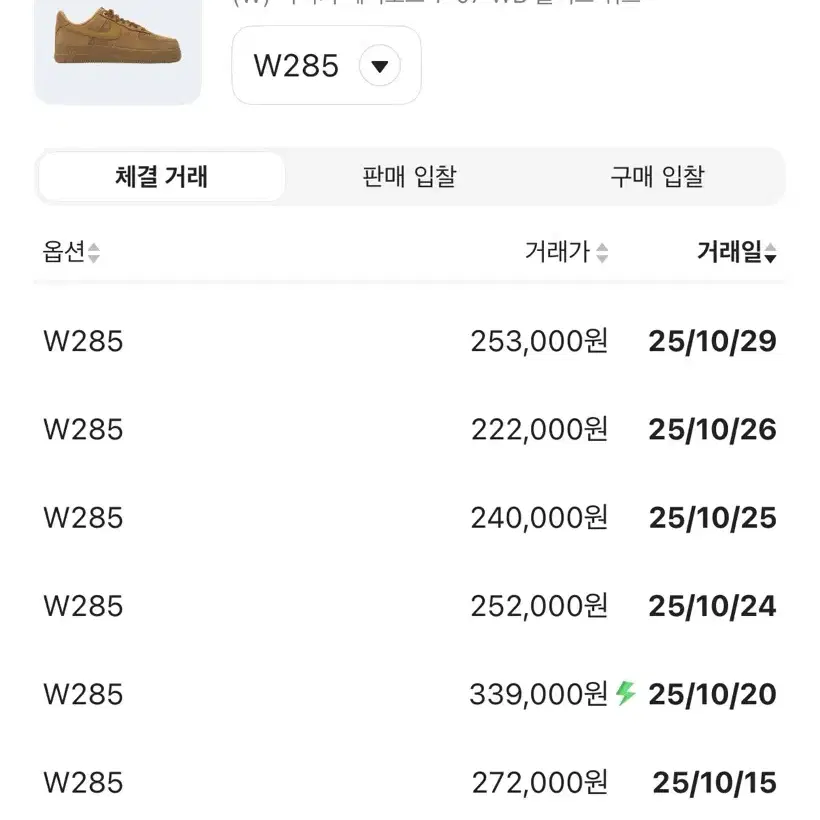Click the up arrow beside 옵션 header
Viewport: 820px width, 820px height.
[96, 248]
